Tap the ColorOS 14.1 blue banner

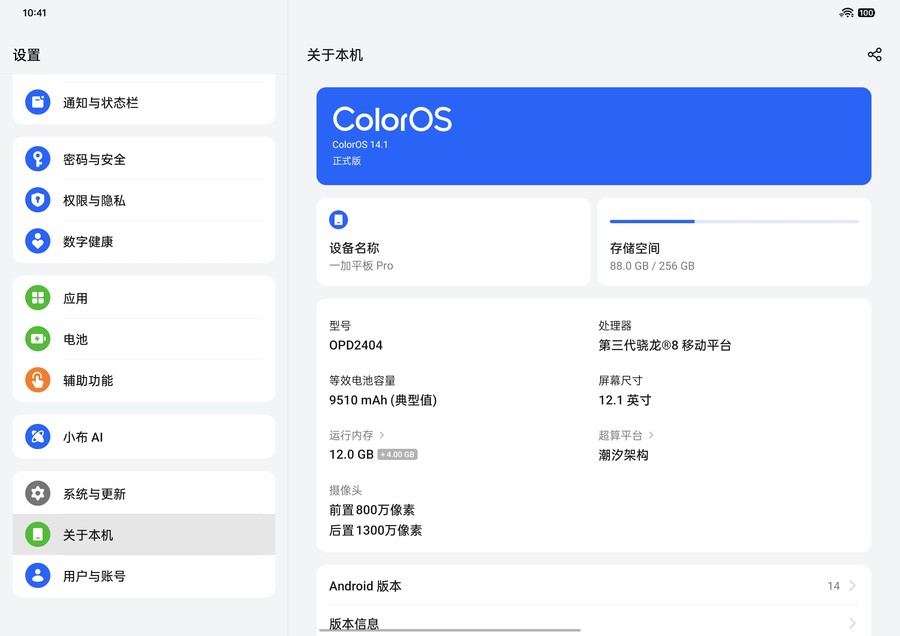593,136
